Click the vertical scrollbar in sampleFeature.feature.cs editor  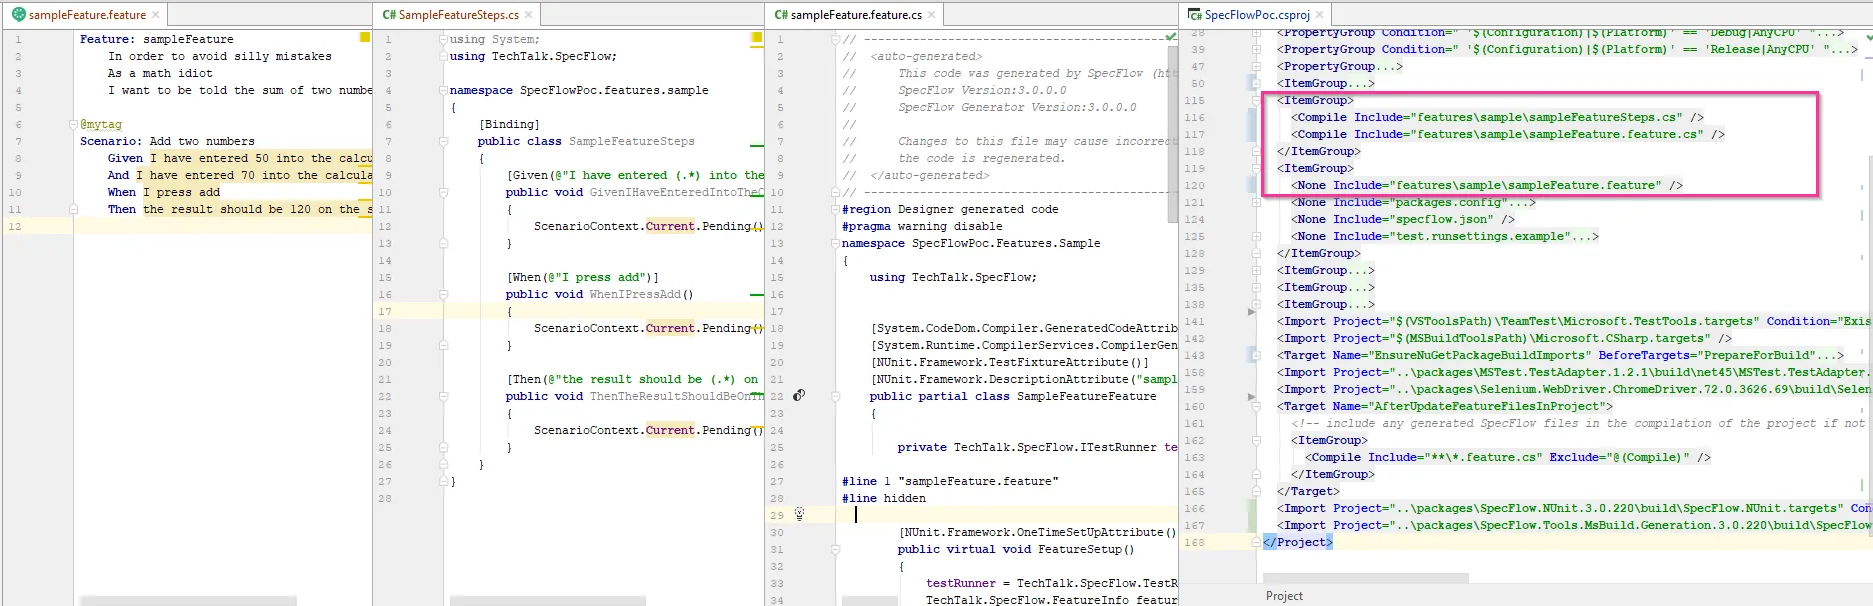click(1173, 135)
